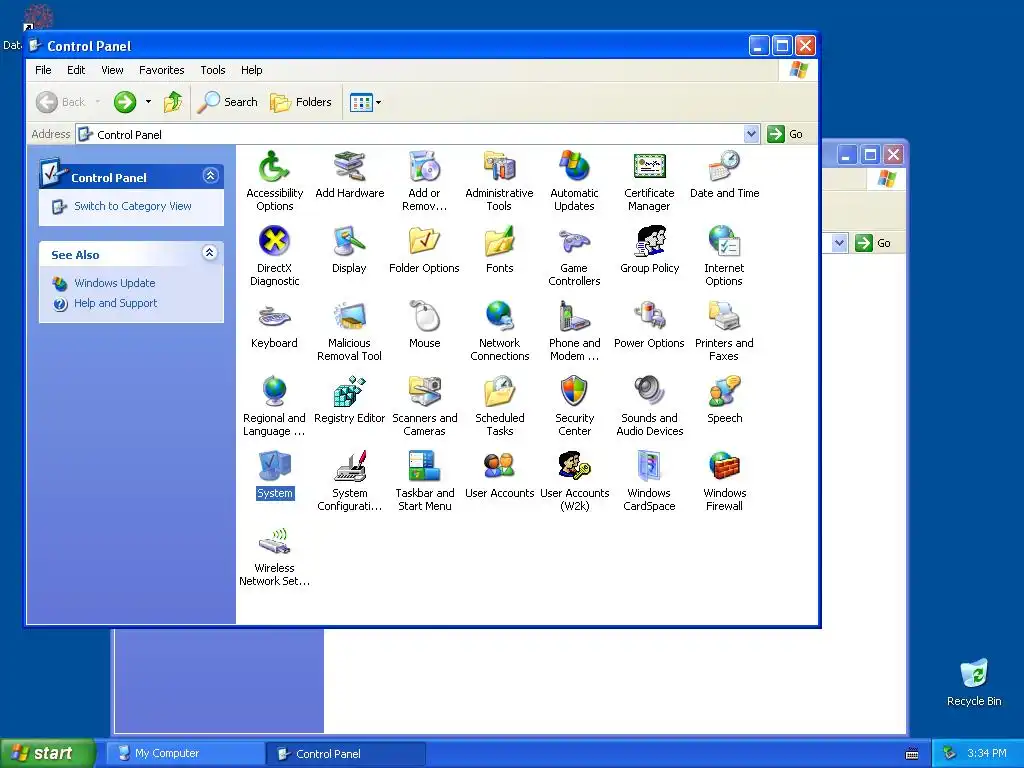Viewport: 1024px width, 768px height.
Task: Click the Forward toolbar arrow
Action: tap(125, 102)
